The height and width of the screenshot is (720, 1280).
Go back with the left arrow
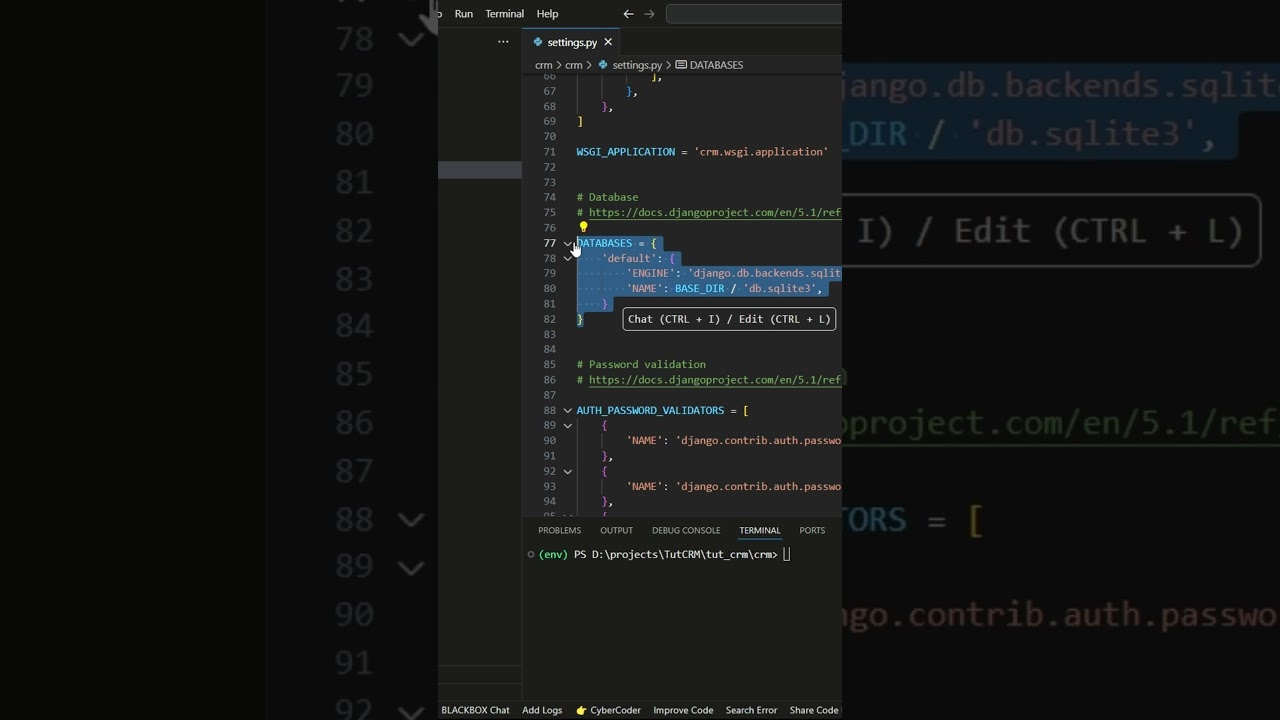628,14
